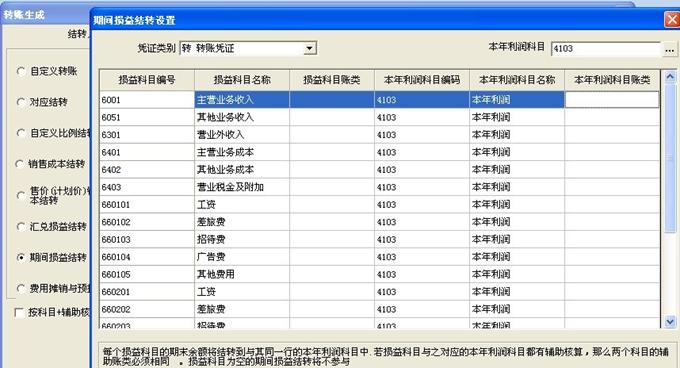Select the 汇兑损益结转 radio option
The image size is (680, 368).
[21, 226]
